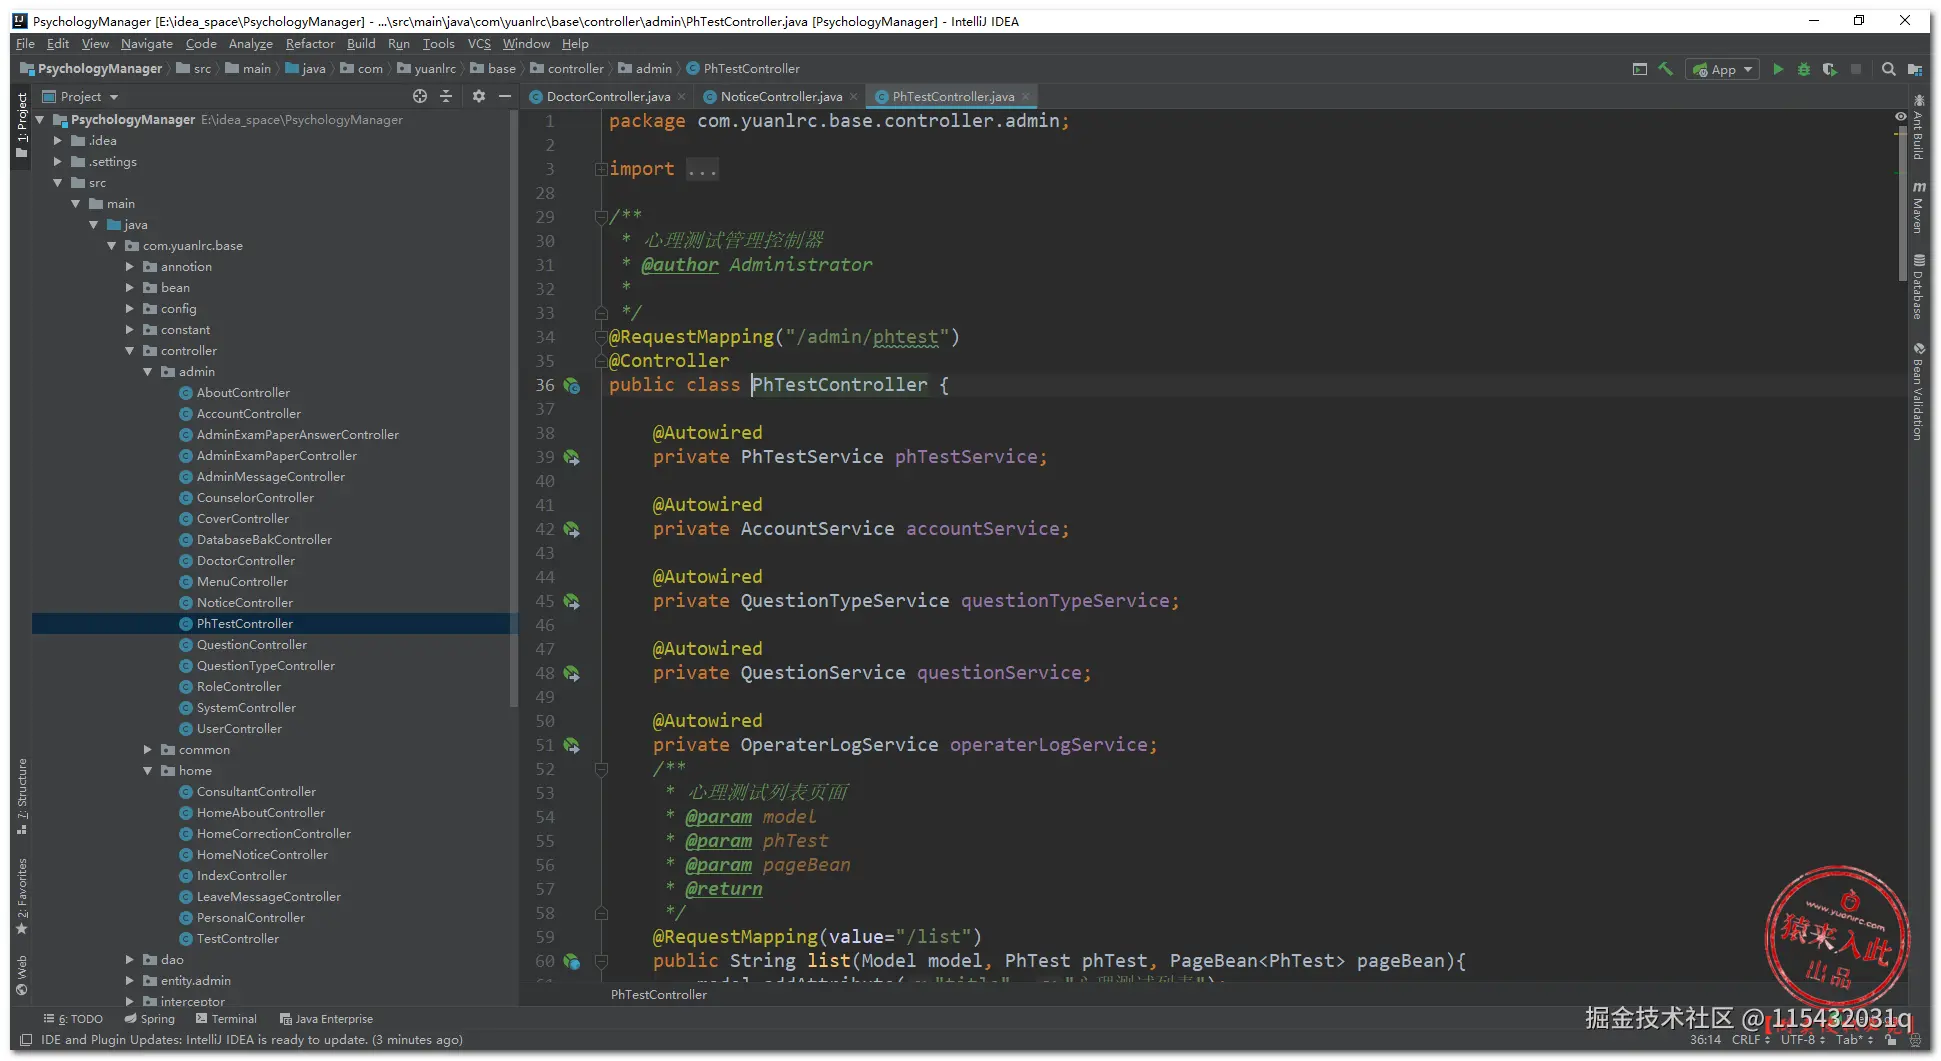1941x1061 pixels.
Task: Open Project panel gear settings
Action: click(x=479, y=96)
